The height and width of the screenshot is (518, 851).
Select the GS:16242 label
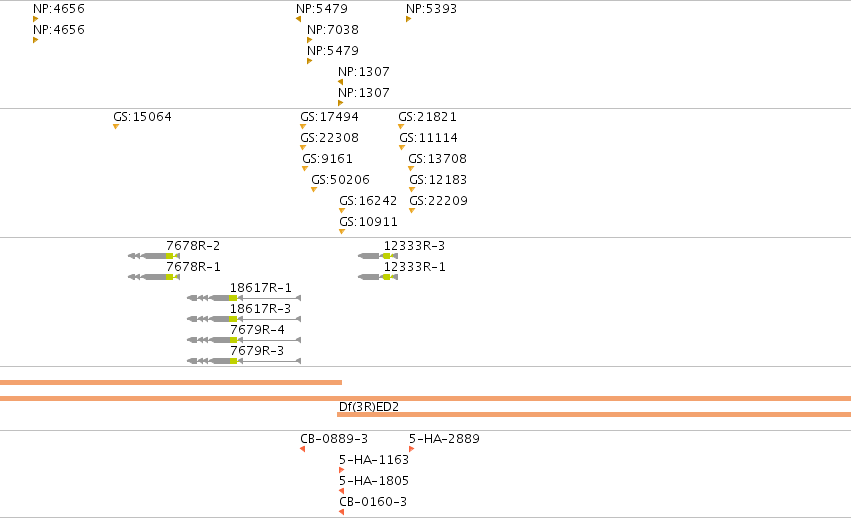pyautogui.click(x=368, y=201)
